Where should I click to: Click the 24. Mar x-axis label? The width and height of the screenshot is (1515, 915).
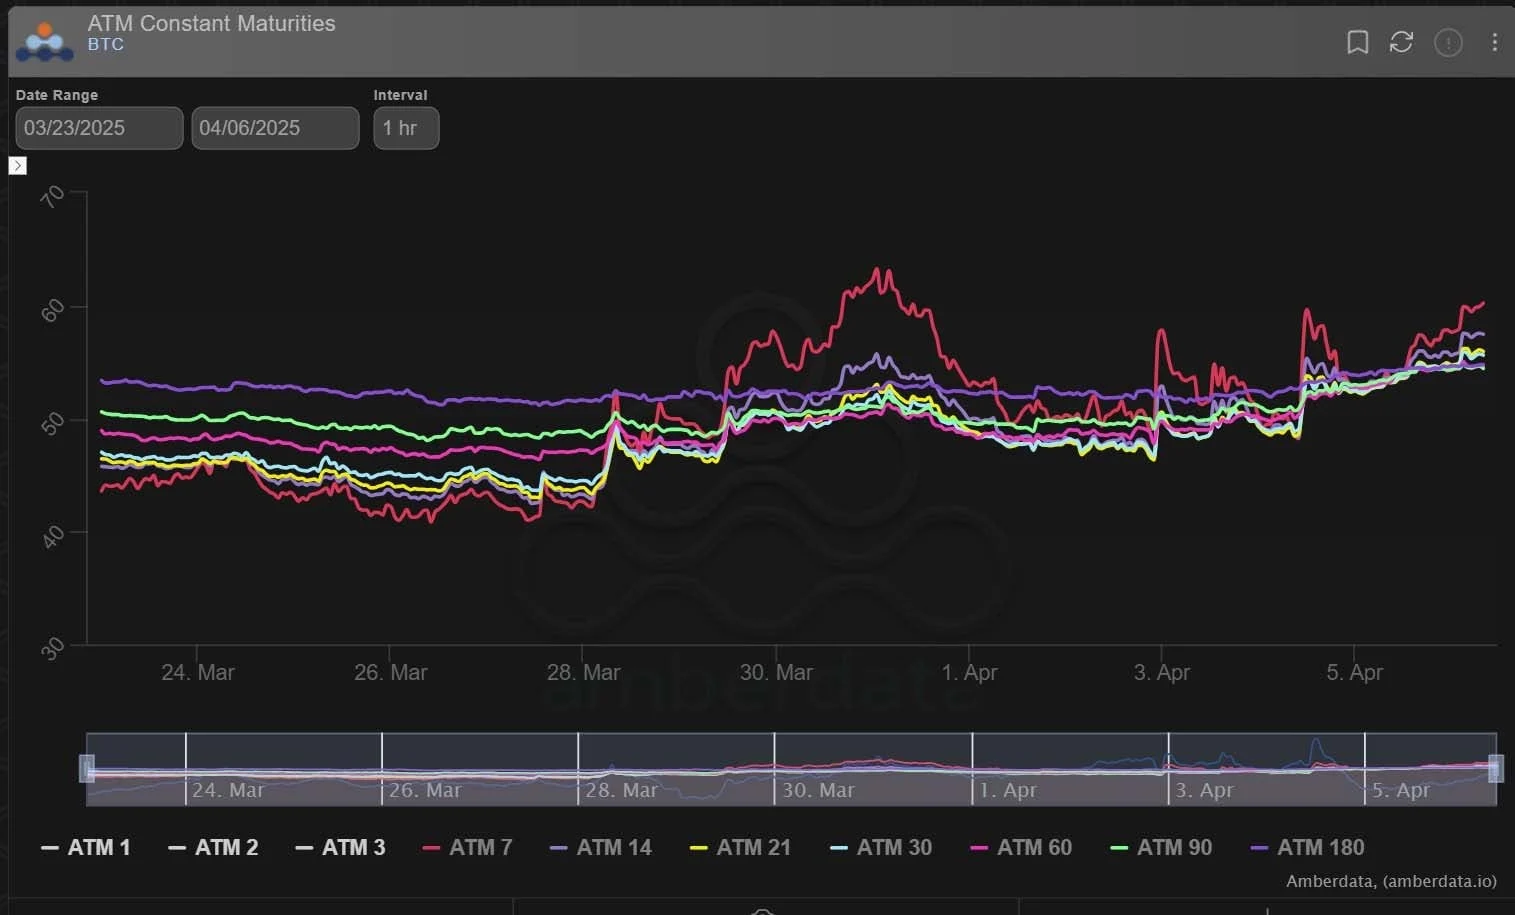198,673
